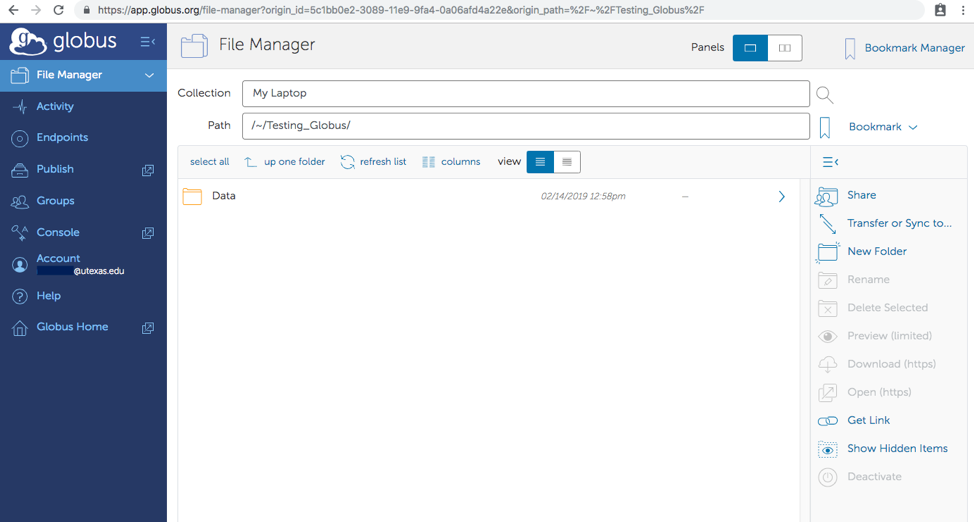Click the Share icon

point(827,196)
